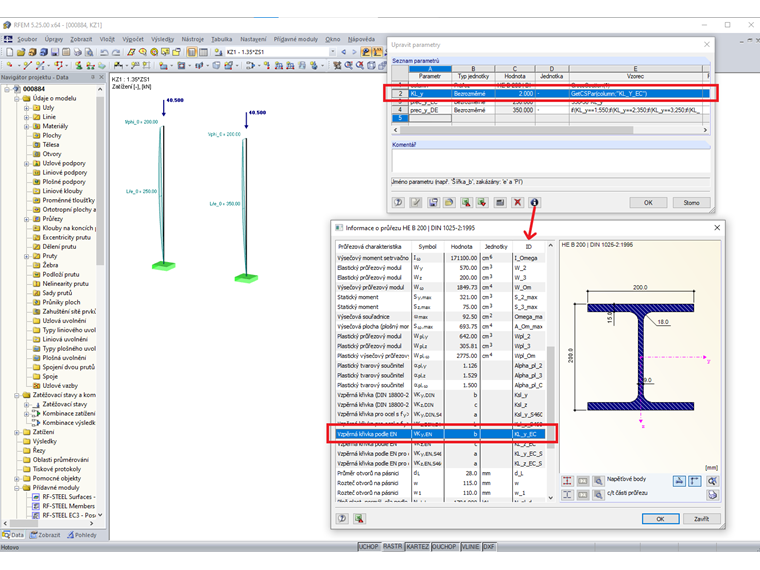Expand the Pruty tree node
This screenshot has height=570, width=760.
(x=27, y=256)
